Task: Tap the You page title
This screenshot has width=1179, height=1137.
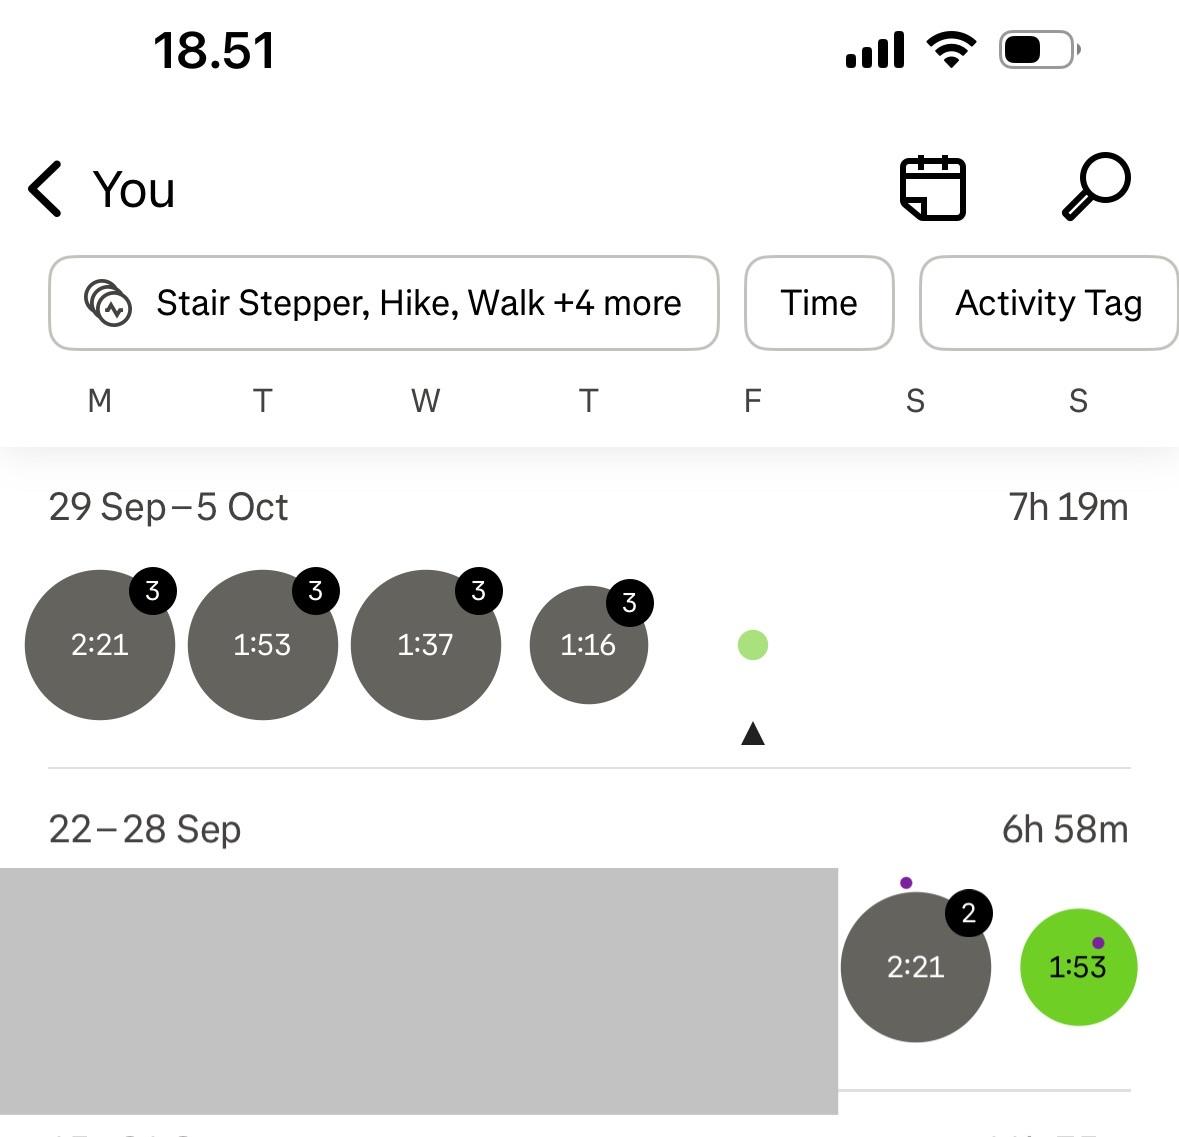Action: [134, 189]
